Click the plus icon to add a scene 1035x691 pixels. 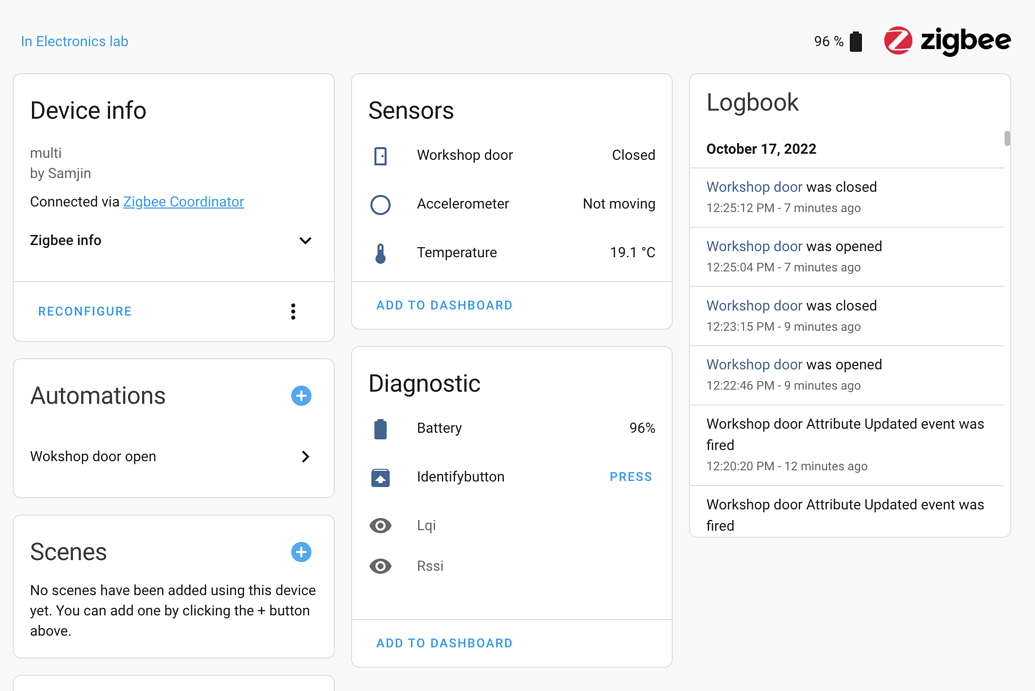tap(301, 551)
